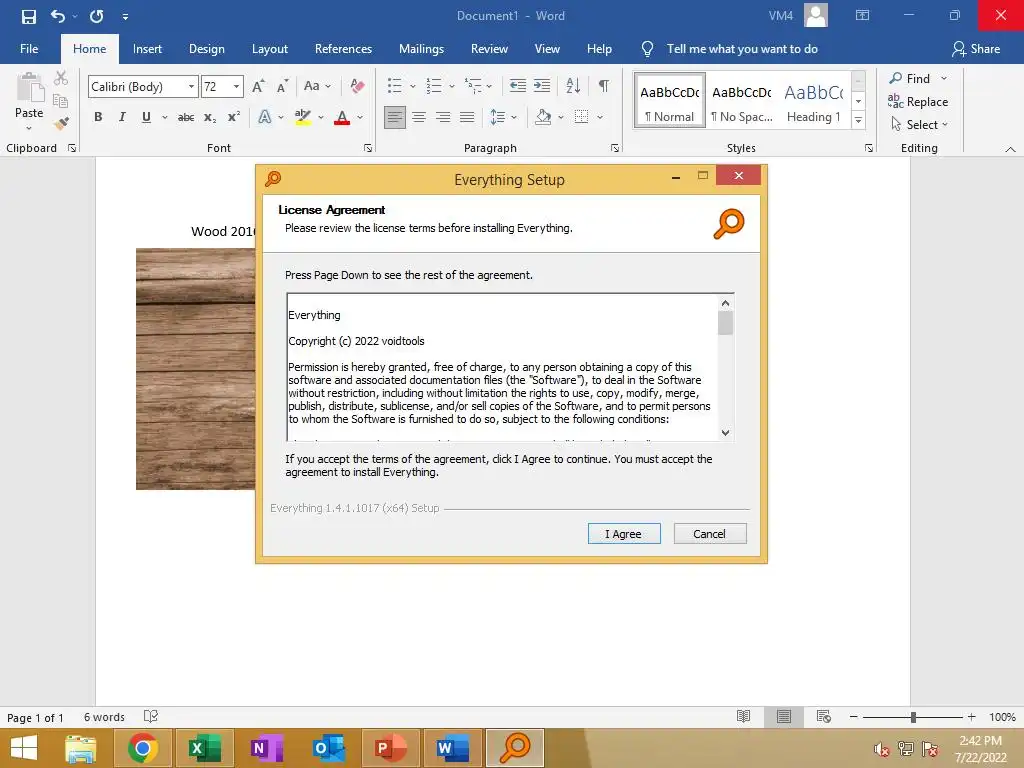Toggle Bold formatting
This screenshot has height=768, width=1024.
click(98, 117)
